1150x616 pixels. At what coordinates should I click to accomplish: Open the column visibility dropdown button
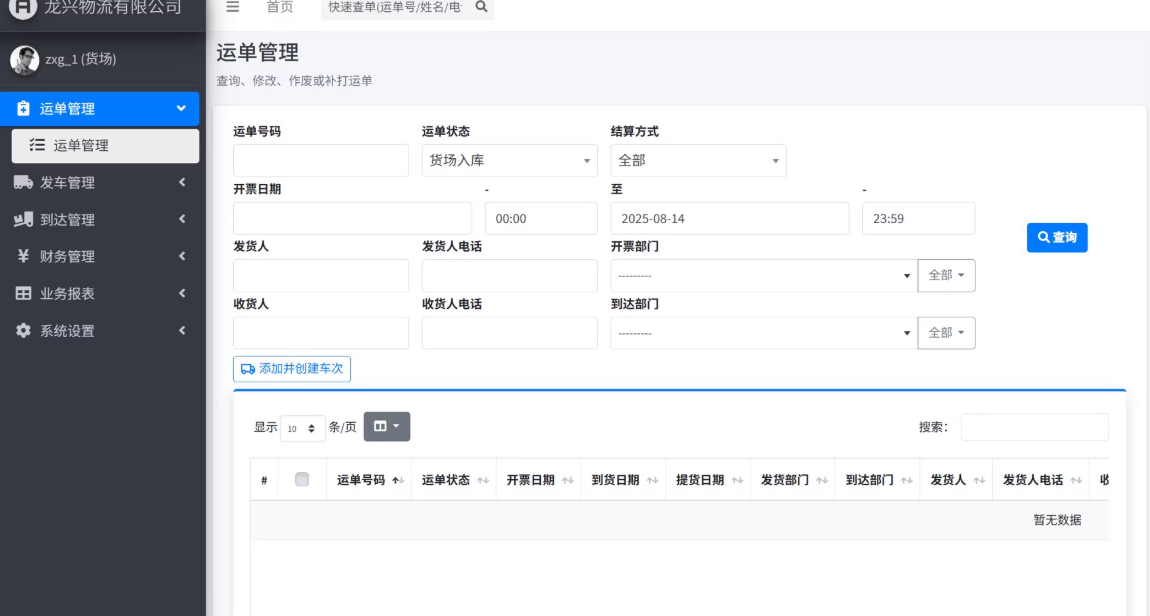[x=387, y=426]
